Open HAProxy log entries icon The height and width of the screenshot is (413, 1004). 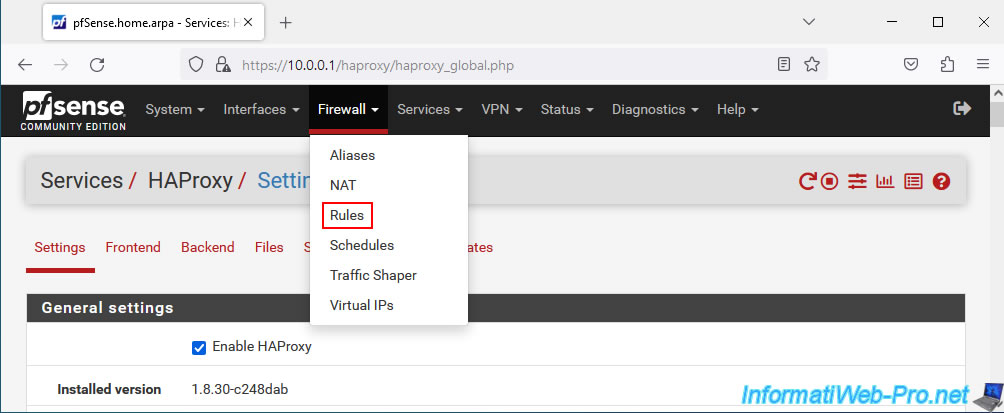913,182
